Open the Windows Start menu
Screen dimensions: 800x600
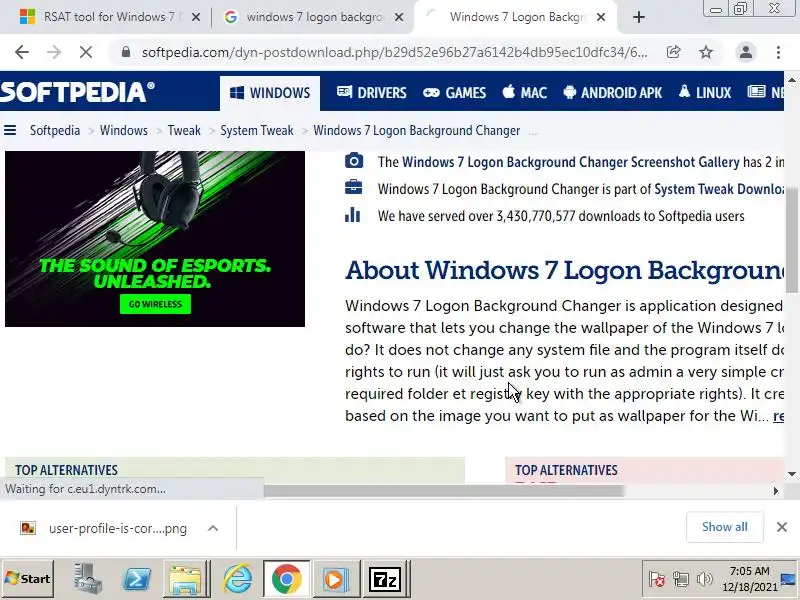[x=28, y=579]
